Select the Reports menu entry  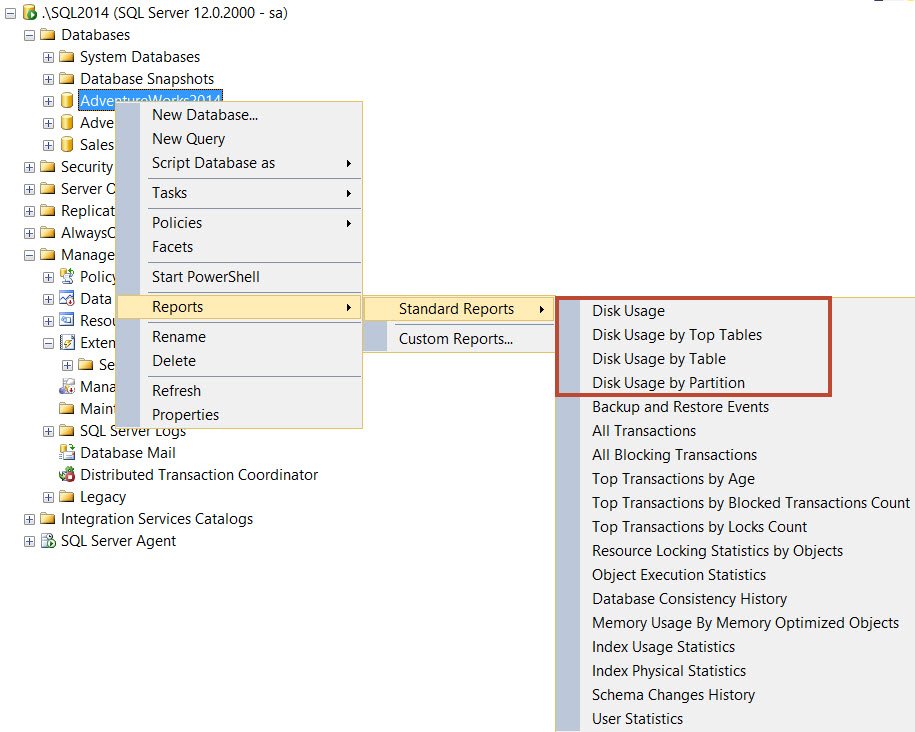tap(239, 307)
